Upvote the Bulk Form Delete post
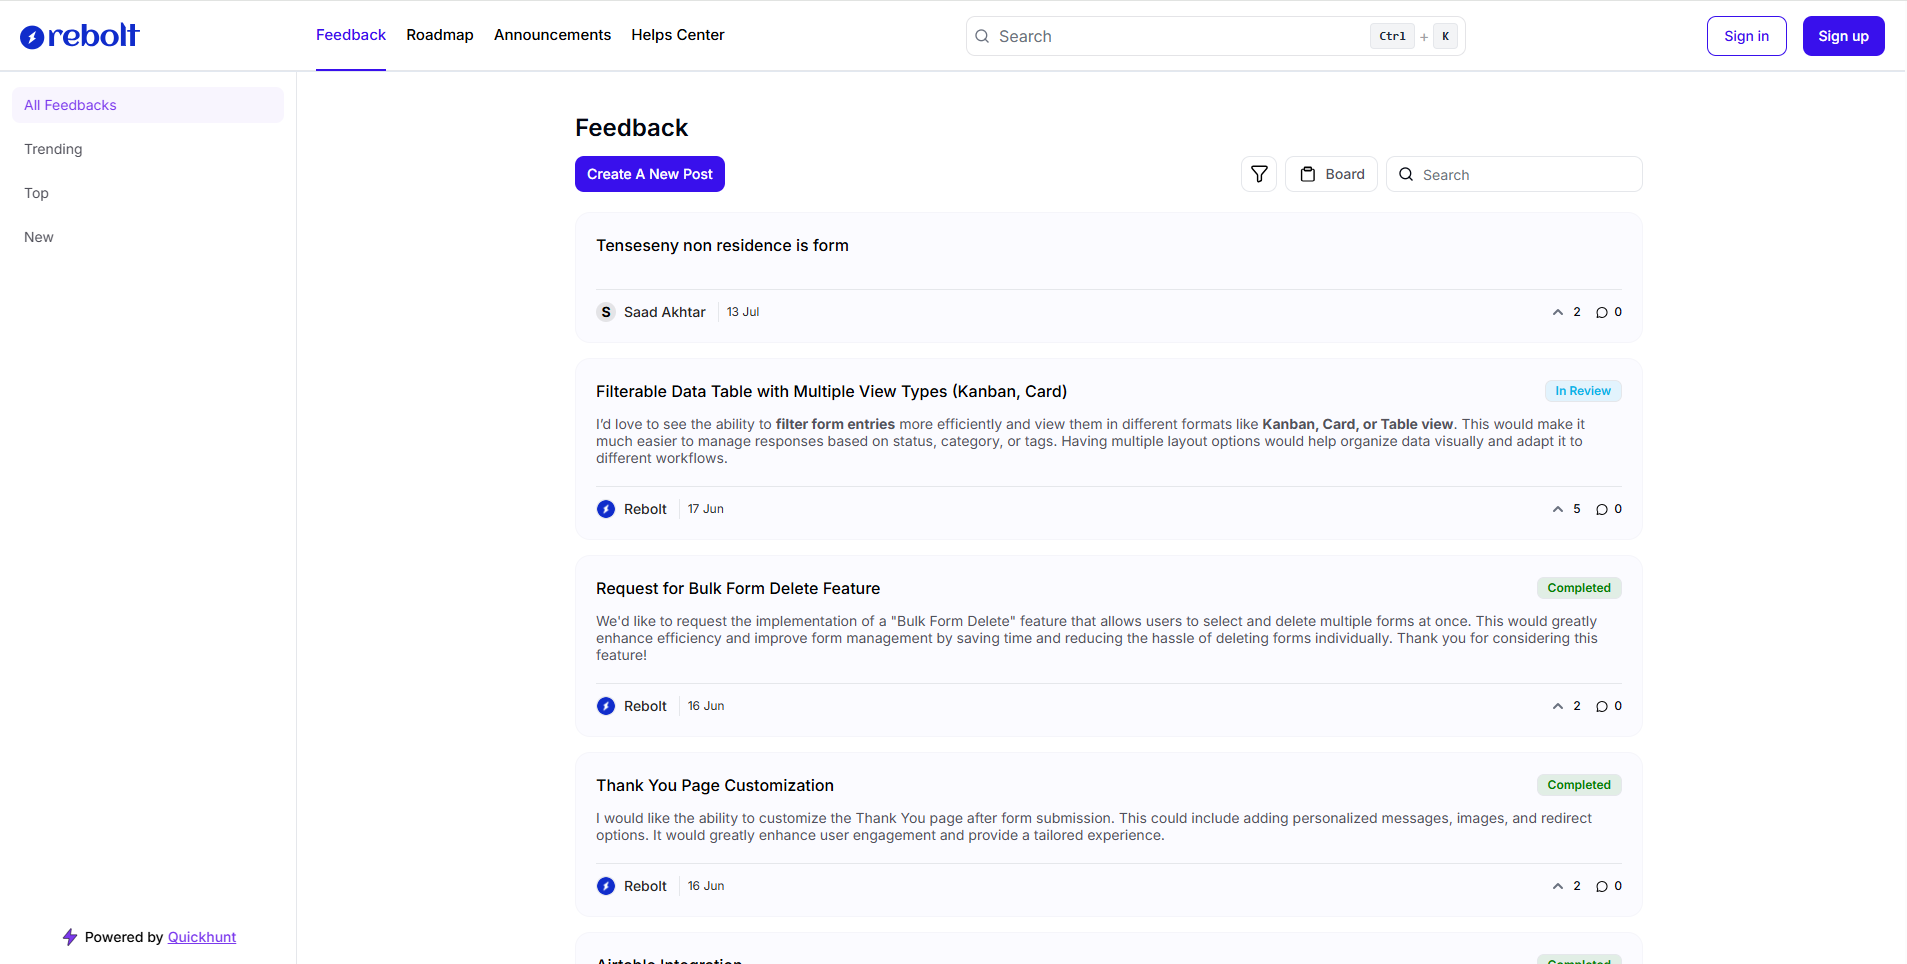 pos(1566,706)
